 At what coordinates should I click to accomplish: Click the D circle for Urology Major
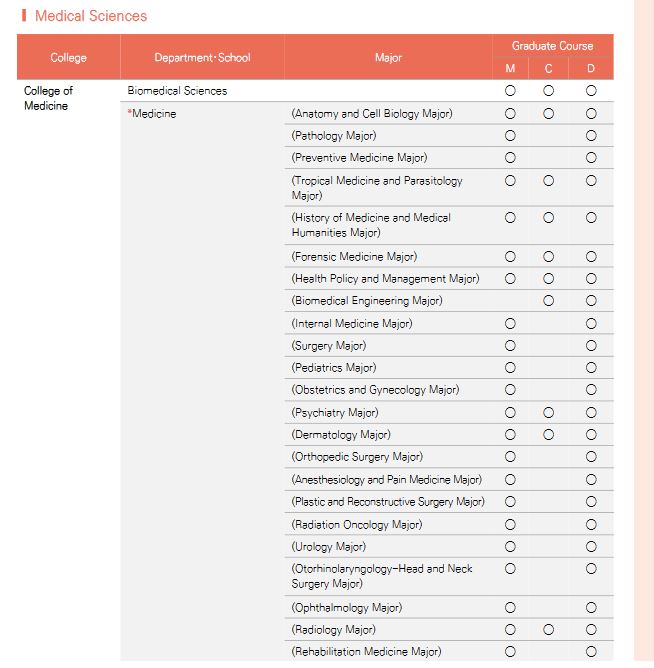(591, 547)
